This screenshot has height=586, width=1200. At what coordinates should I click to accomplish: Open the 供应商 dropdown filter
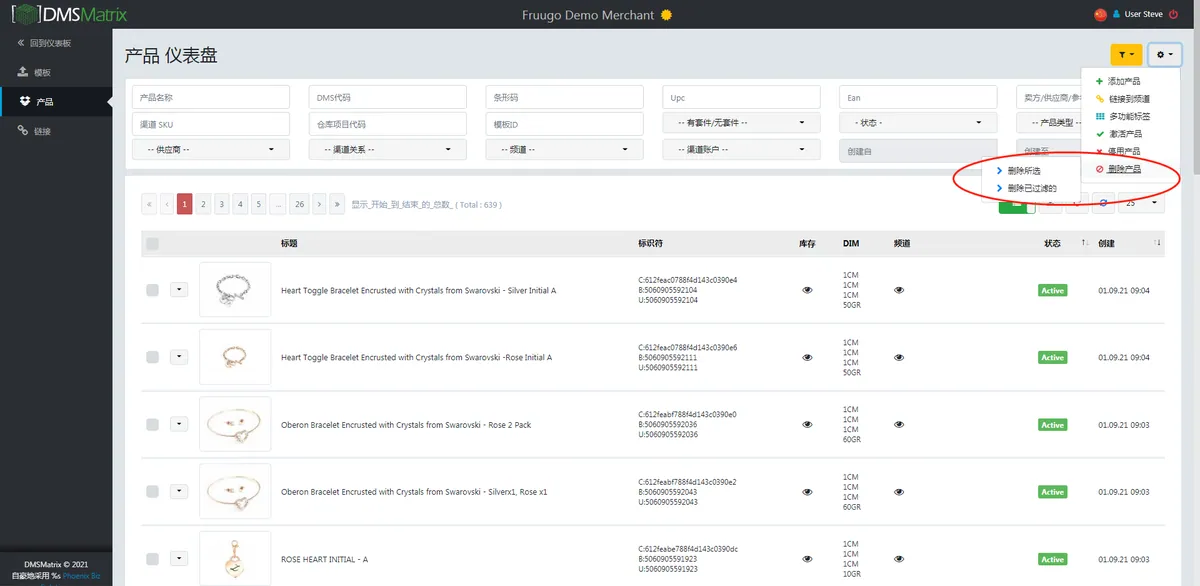(x=211, y=149)
